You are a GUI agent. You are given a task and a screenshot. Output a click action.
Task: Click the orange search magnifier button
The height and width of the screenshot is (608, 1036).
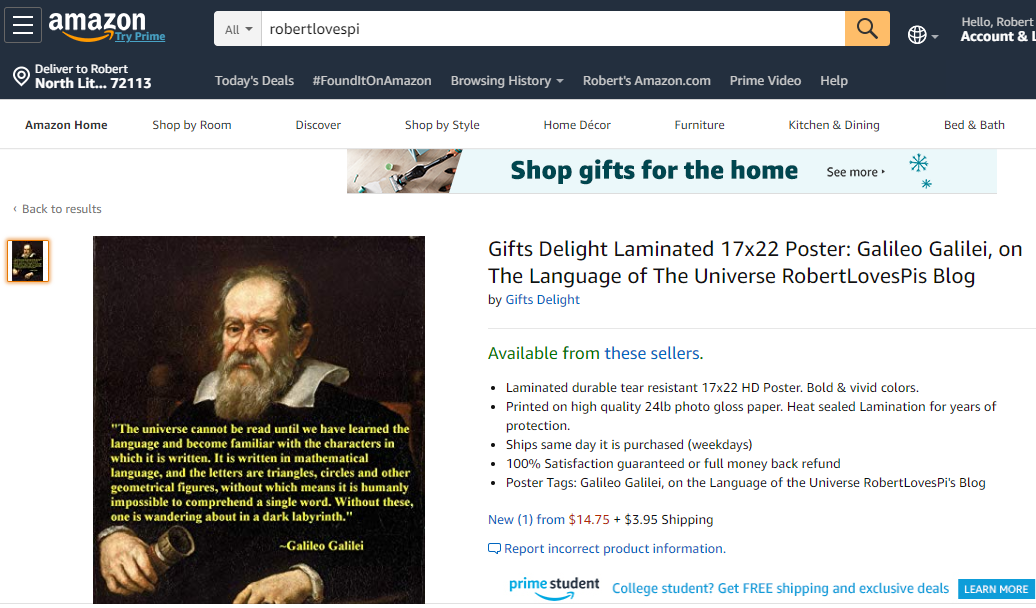(x=867, y=28)
